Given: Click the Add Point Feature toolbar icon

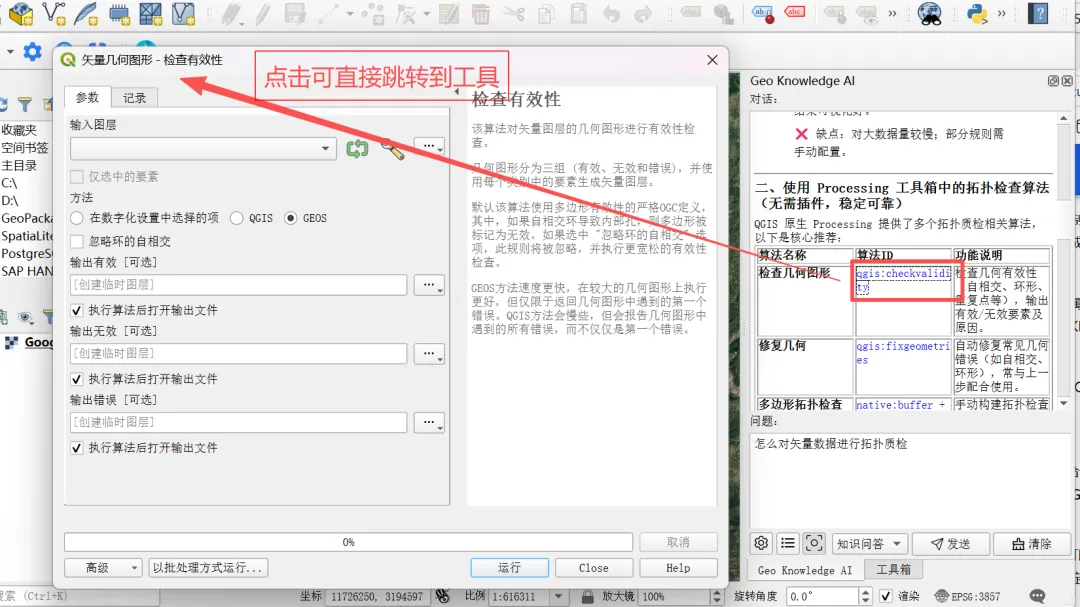Looking at the screenshot, I should 374,14.
